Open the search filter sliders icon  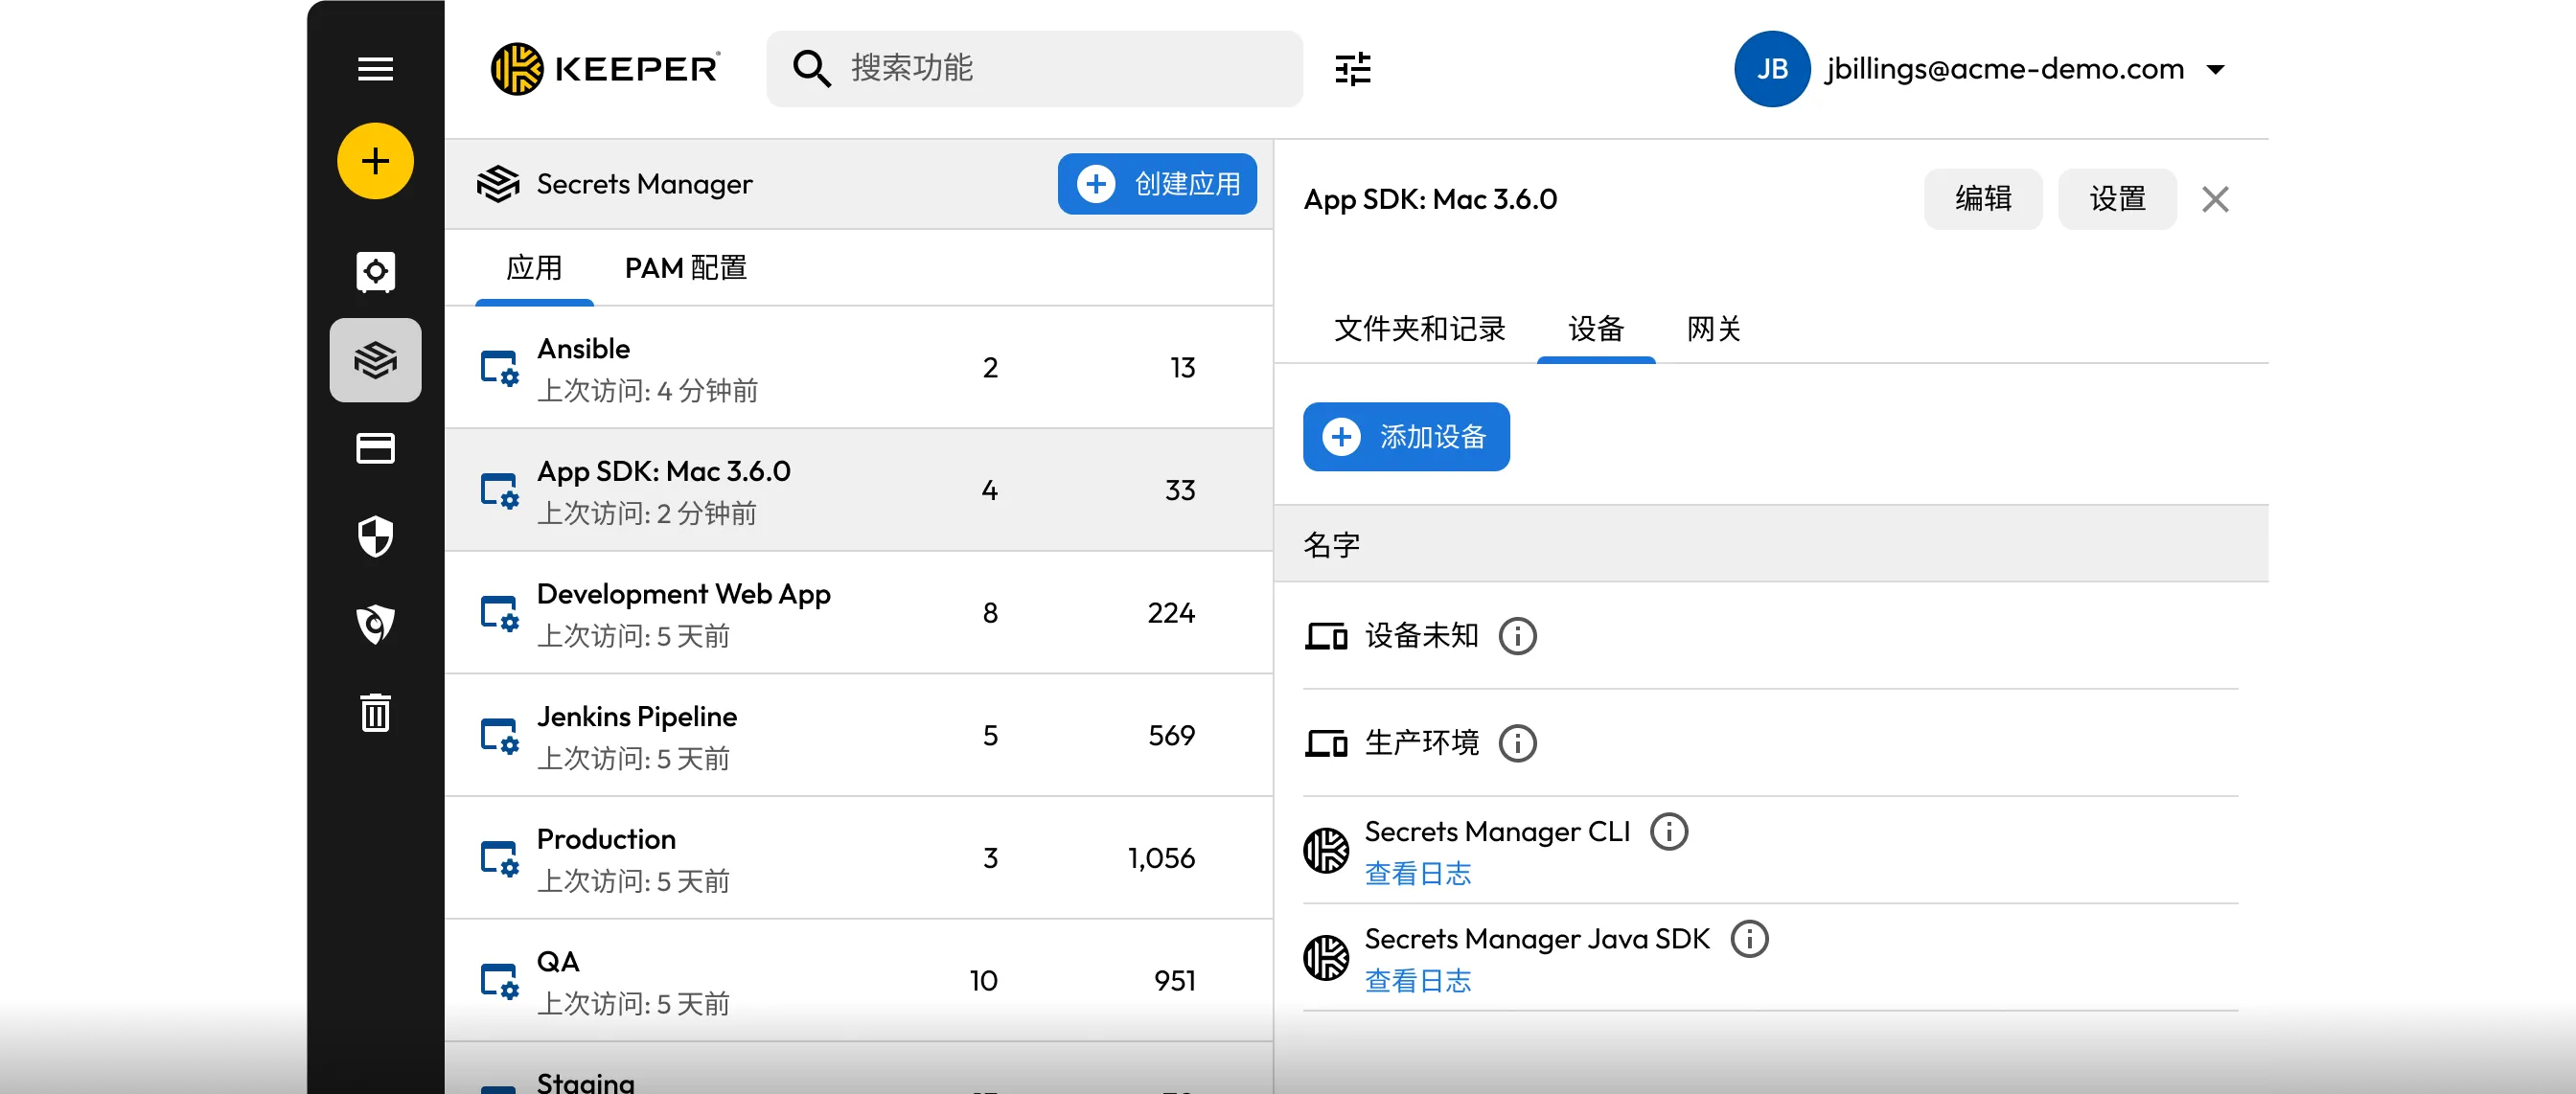click(x=1352, y=69)
